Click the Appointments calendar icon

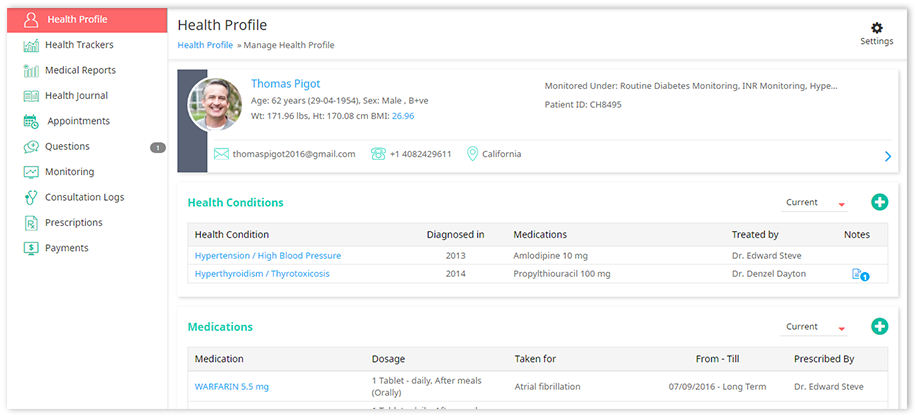click(30, 122)
